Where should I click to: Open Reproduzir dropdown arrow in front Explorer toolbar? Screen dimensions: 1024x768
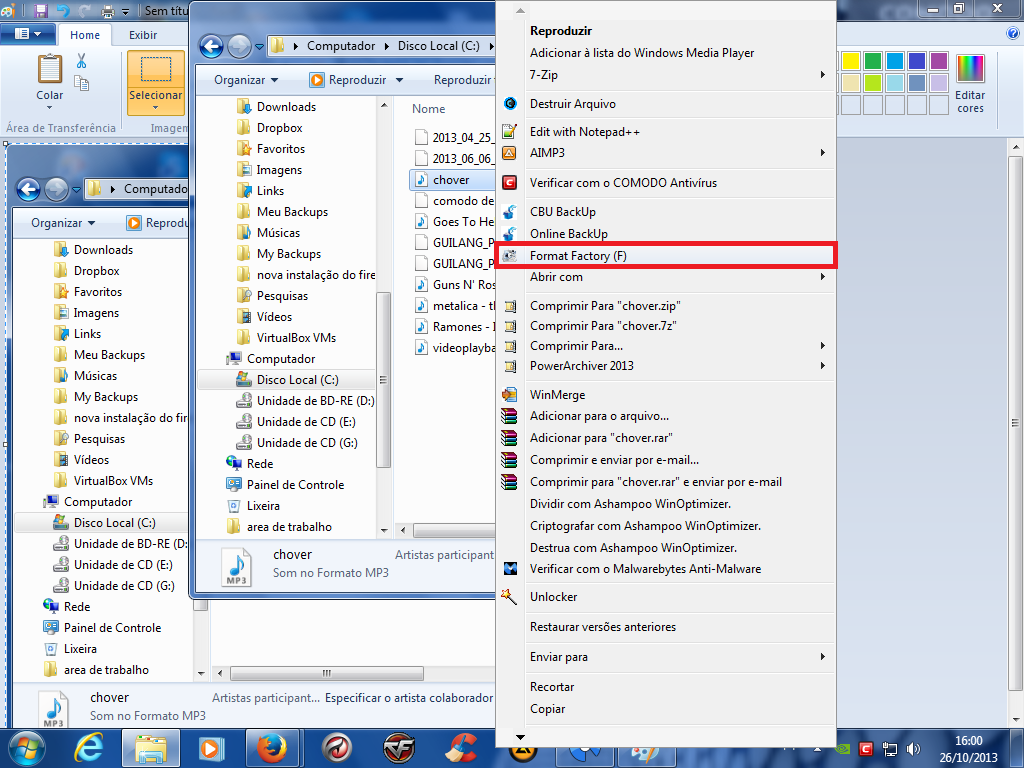[399, 80]
